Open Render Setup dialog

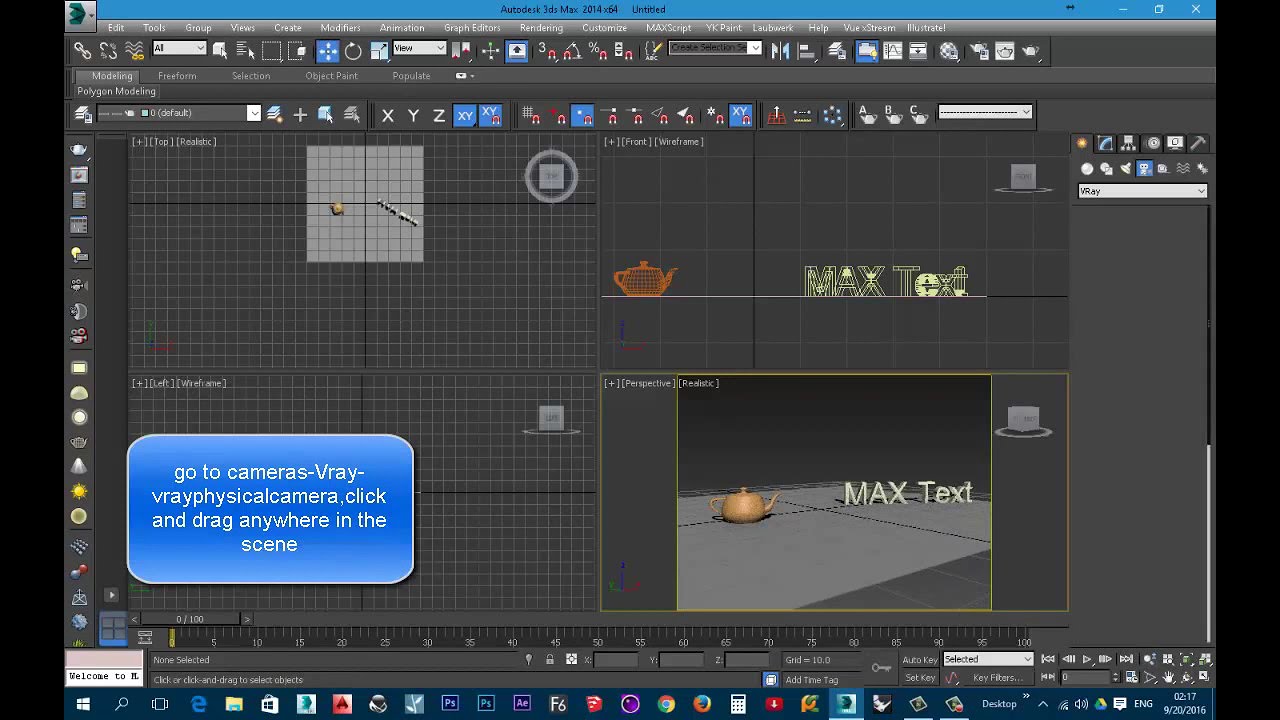981,50
